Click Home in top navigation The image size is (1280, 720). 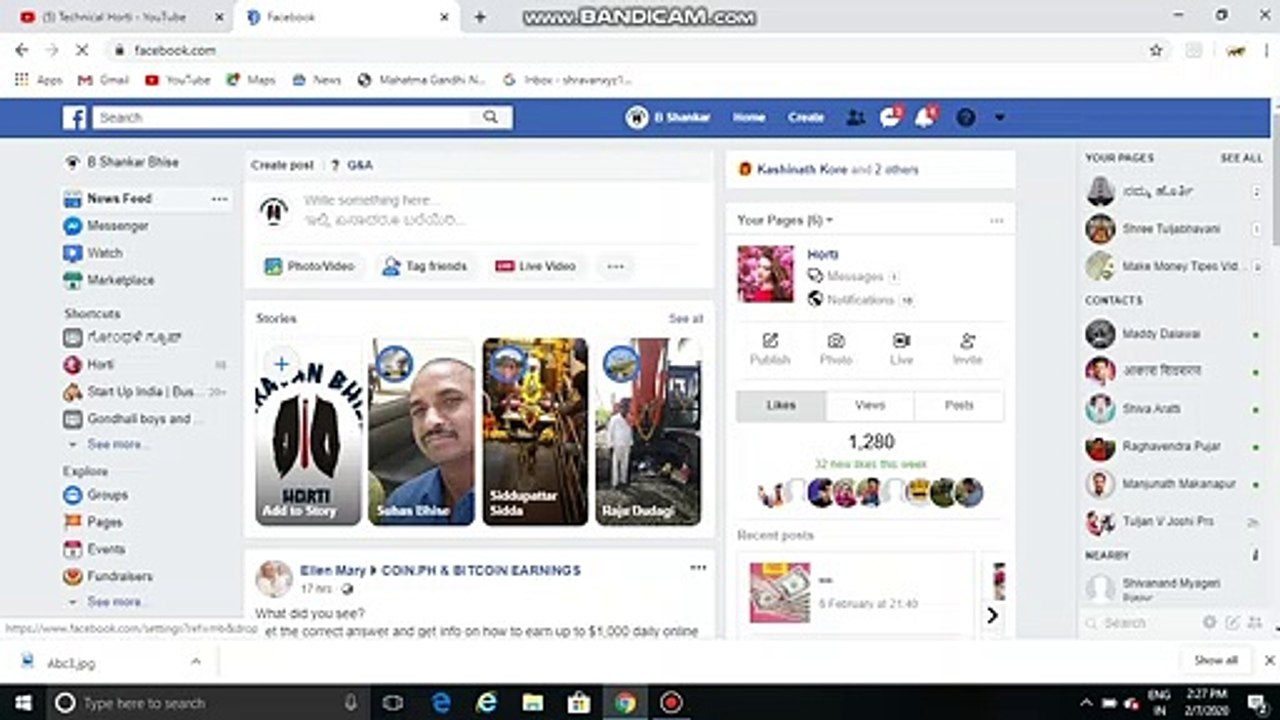749,117
